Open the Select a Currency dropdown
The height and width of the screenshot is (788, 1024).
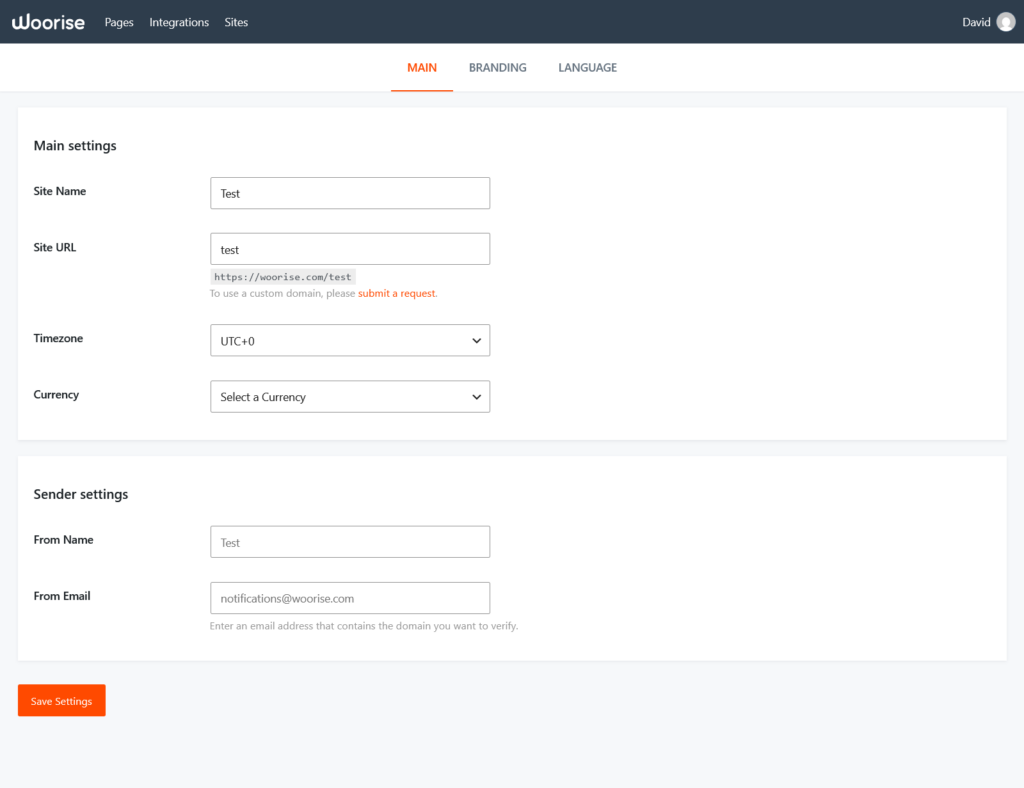(350, 396)
